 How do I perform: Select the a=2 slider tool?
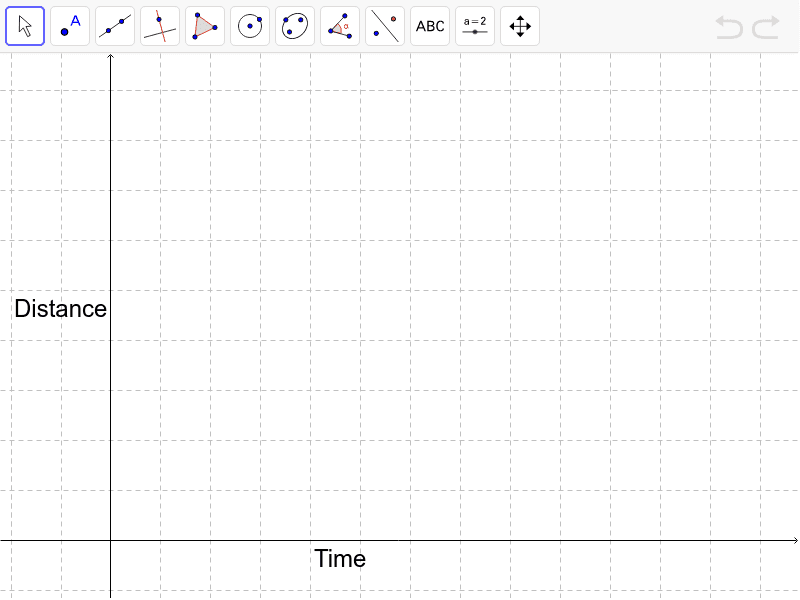pyautogui.click(x=475, y=26)
